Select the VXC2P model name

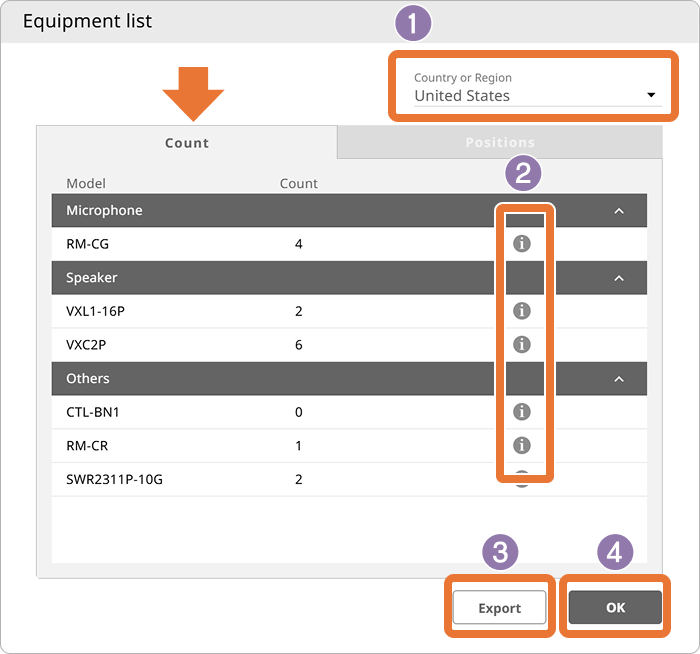(x=86, y=345)
